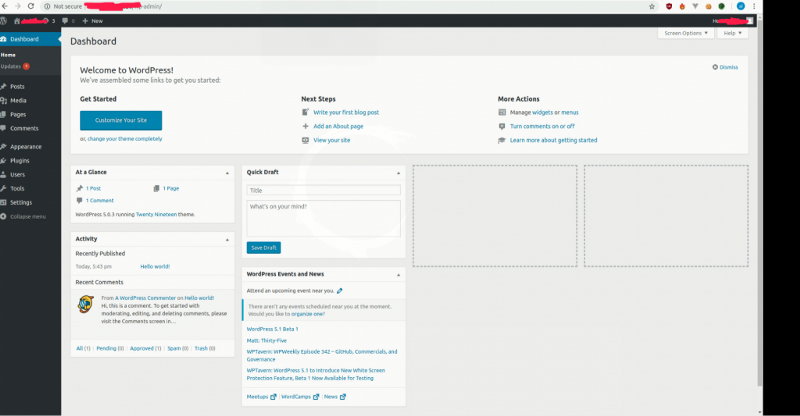Click View your site link
Screen dimensions: 800x416
[x=332, y=140]
